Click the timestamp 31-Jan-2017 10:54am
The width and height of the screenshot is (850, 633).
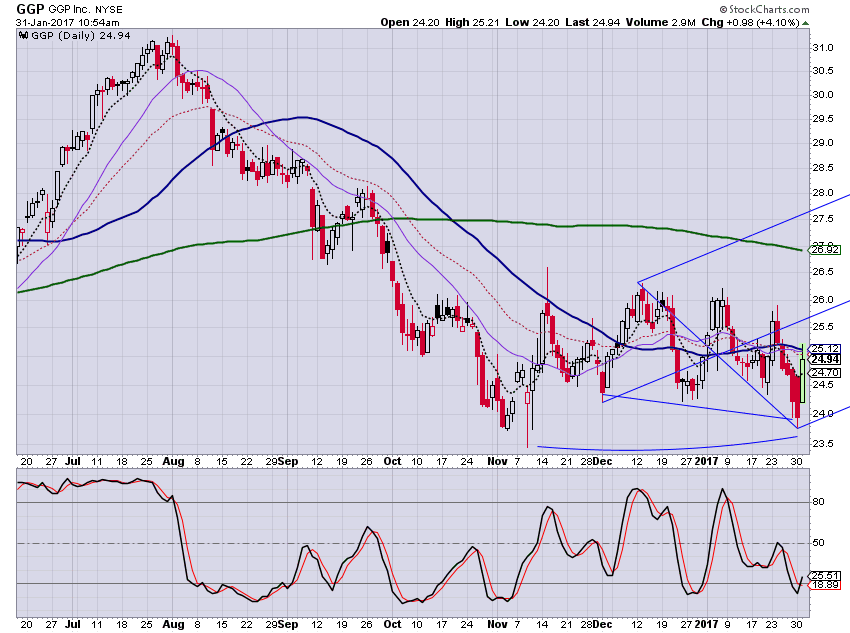point(68,23)
